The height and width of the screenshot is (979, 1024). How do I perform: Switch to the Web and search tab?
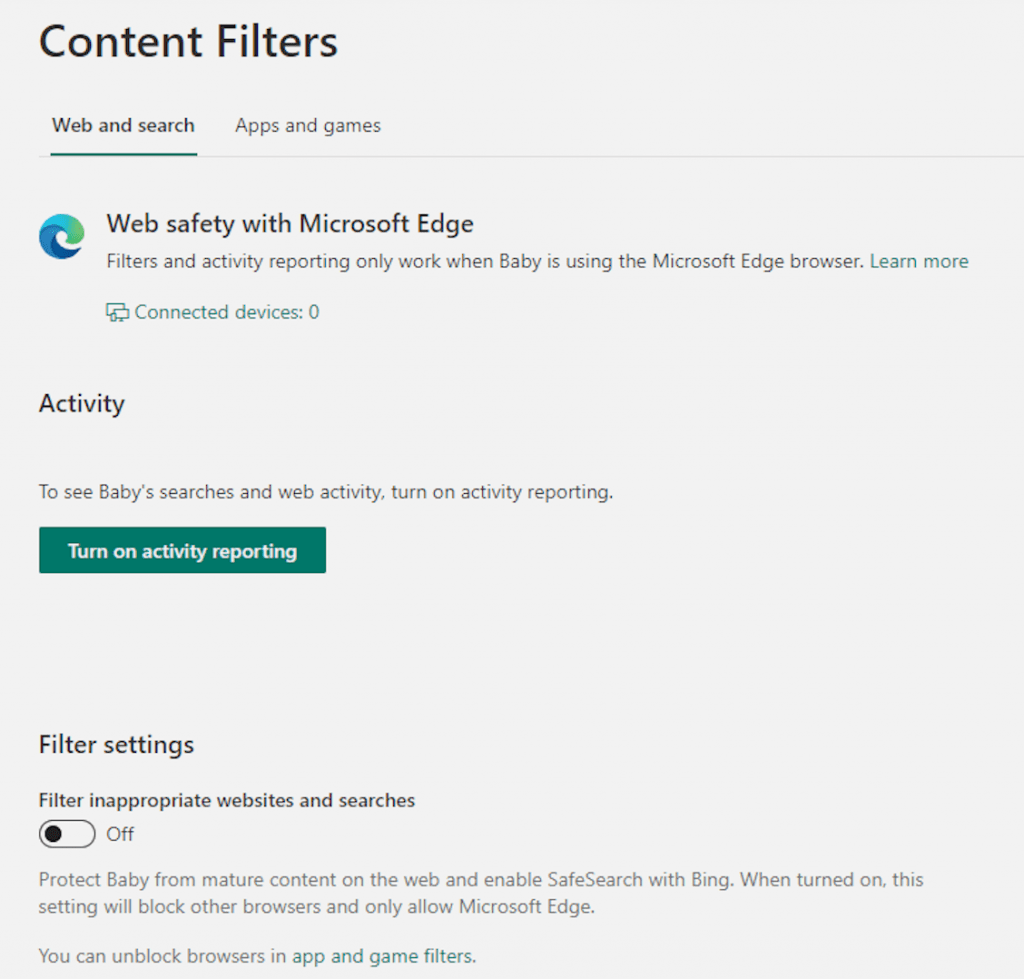tap(123, 126)
